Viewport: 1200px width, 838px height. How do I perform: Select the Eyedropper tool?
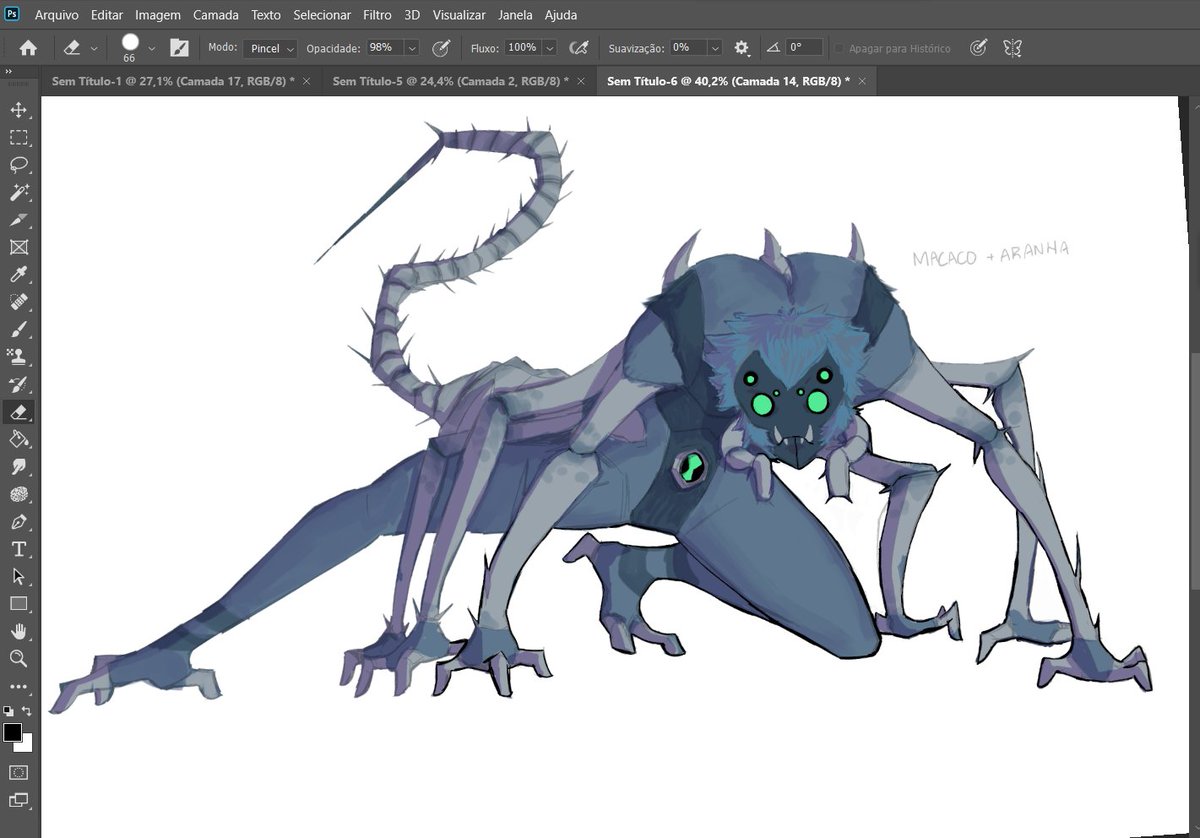(18, 274)
